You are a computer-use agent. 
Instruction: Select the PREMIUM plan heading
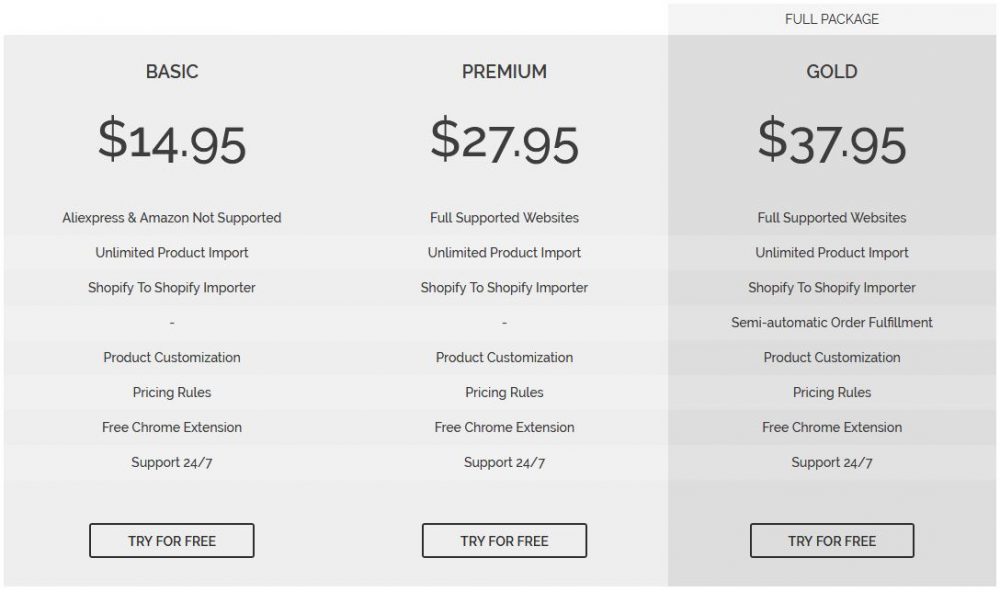point(504,72)
